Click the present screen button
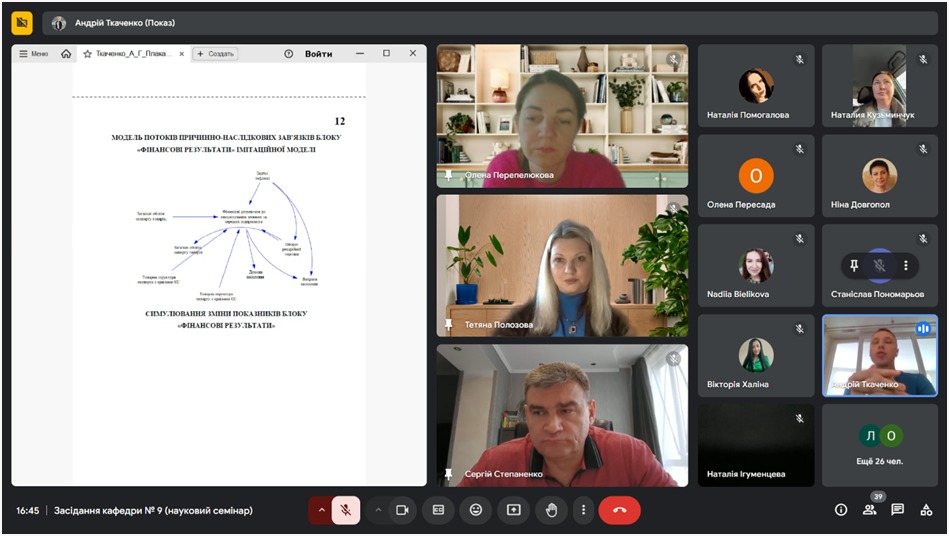949x536 pixels. point(513,510)
